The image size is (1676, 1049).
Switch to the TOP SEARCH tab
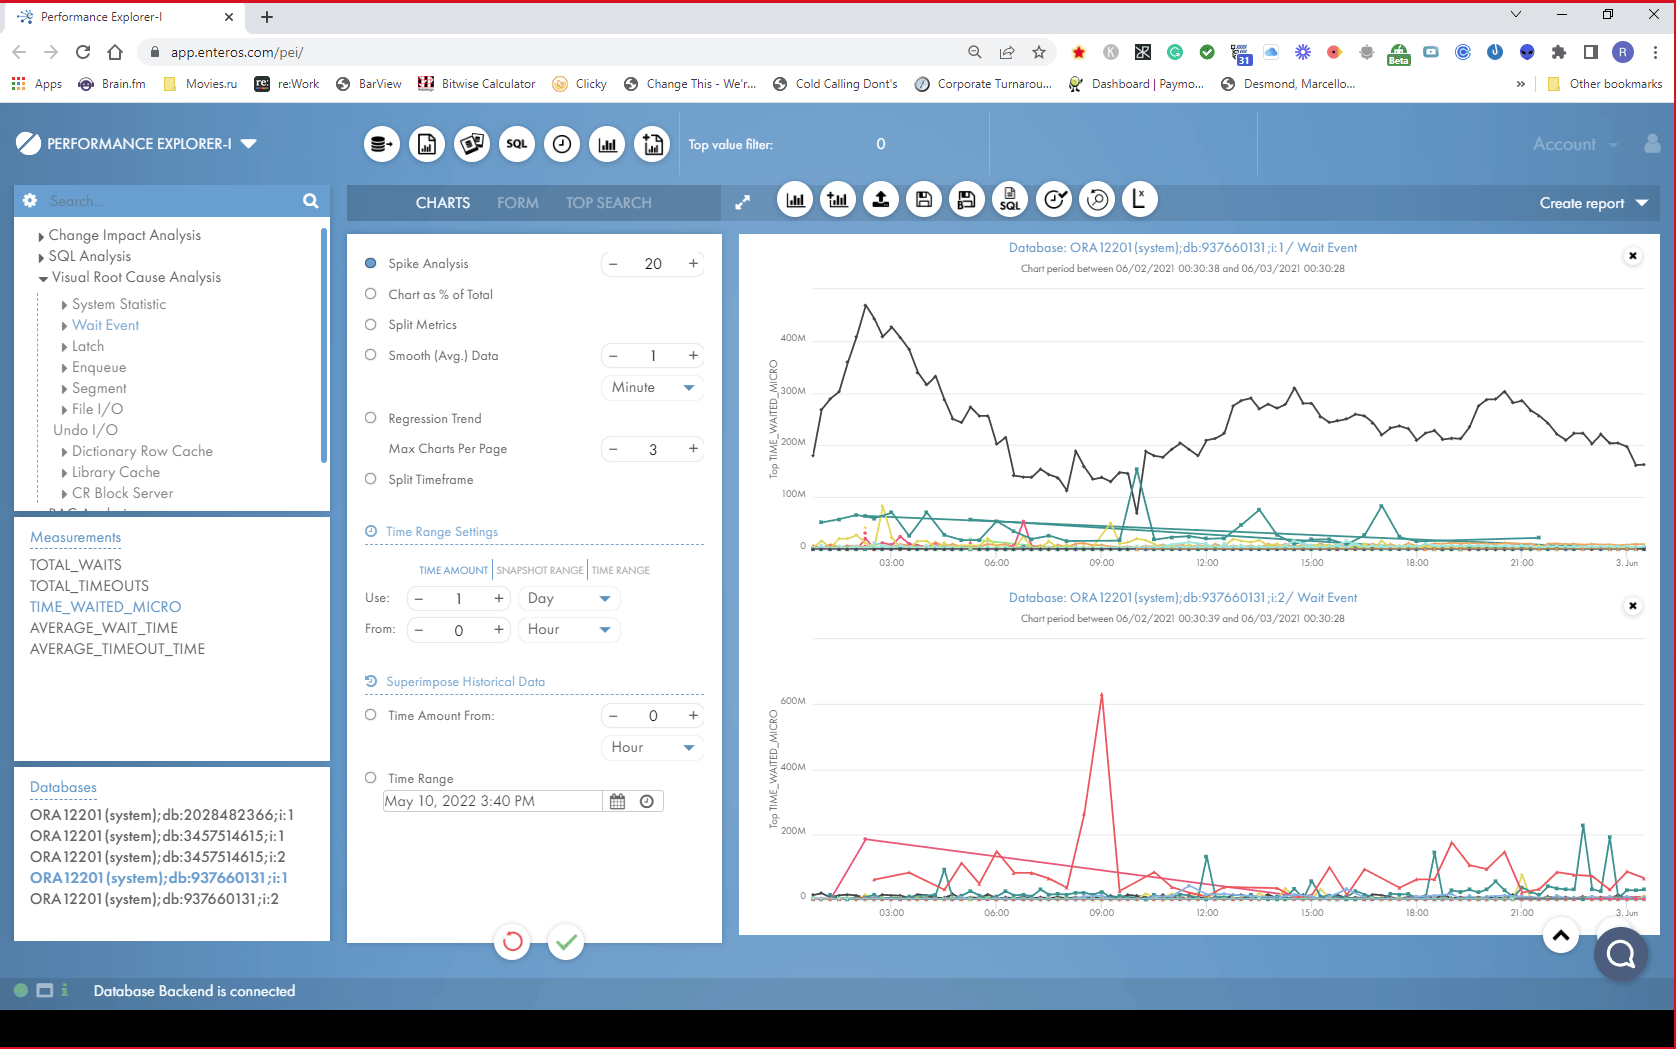click(608, 203)
